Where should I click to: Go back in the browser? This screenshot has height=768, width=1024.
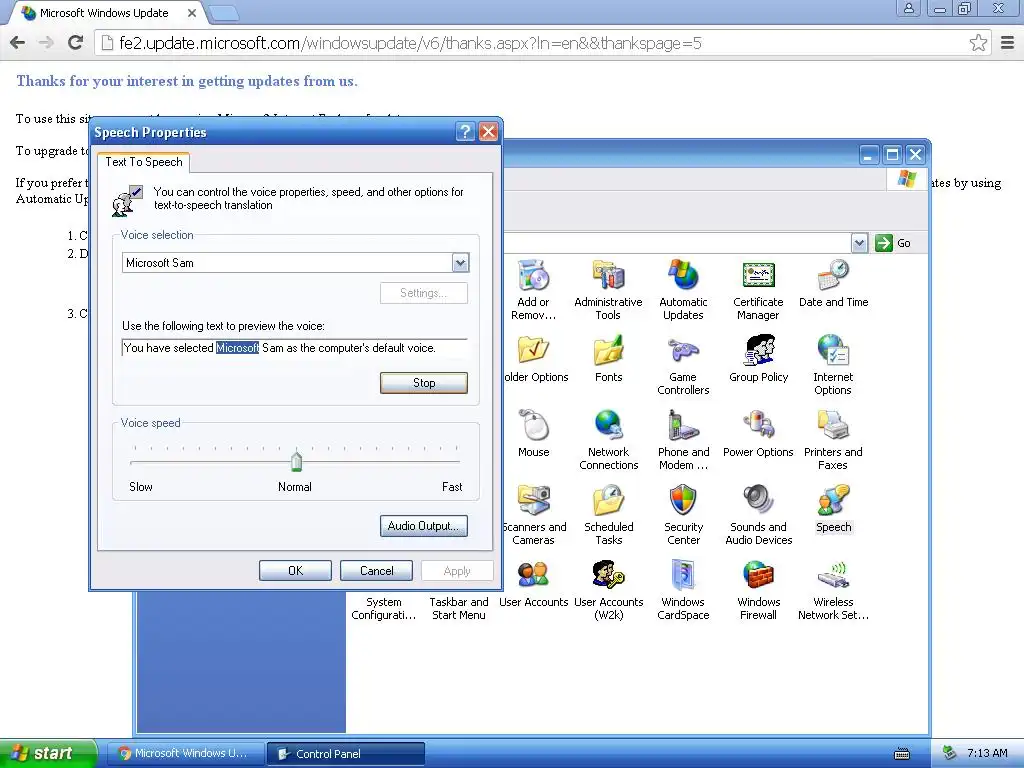click(x=18, y=43)
